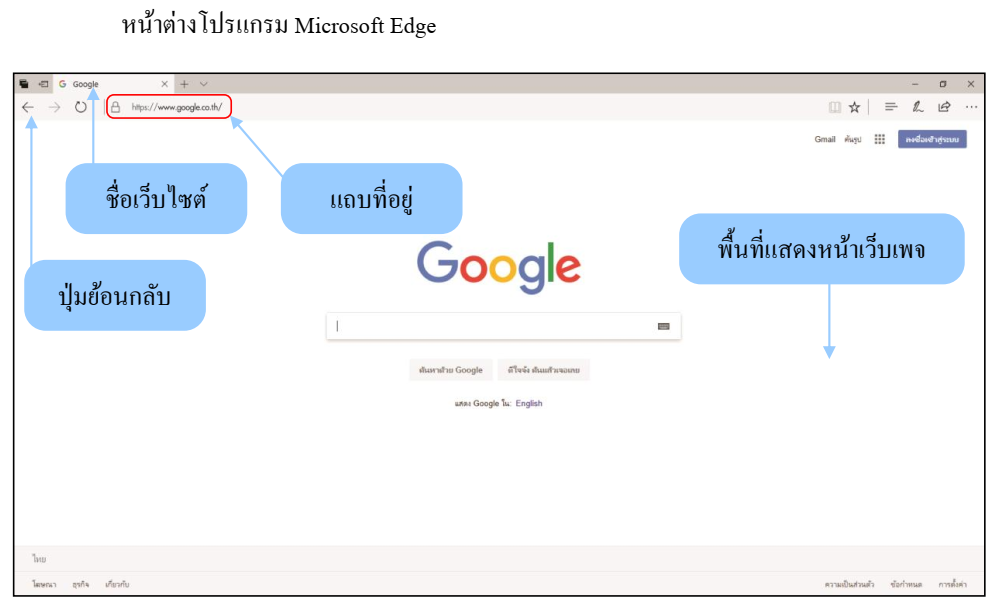Open the Hub panel icon
Image resolution: width=1007 pixels, height=612 pixels.
pos(891,107)
